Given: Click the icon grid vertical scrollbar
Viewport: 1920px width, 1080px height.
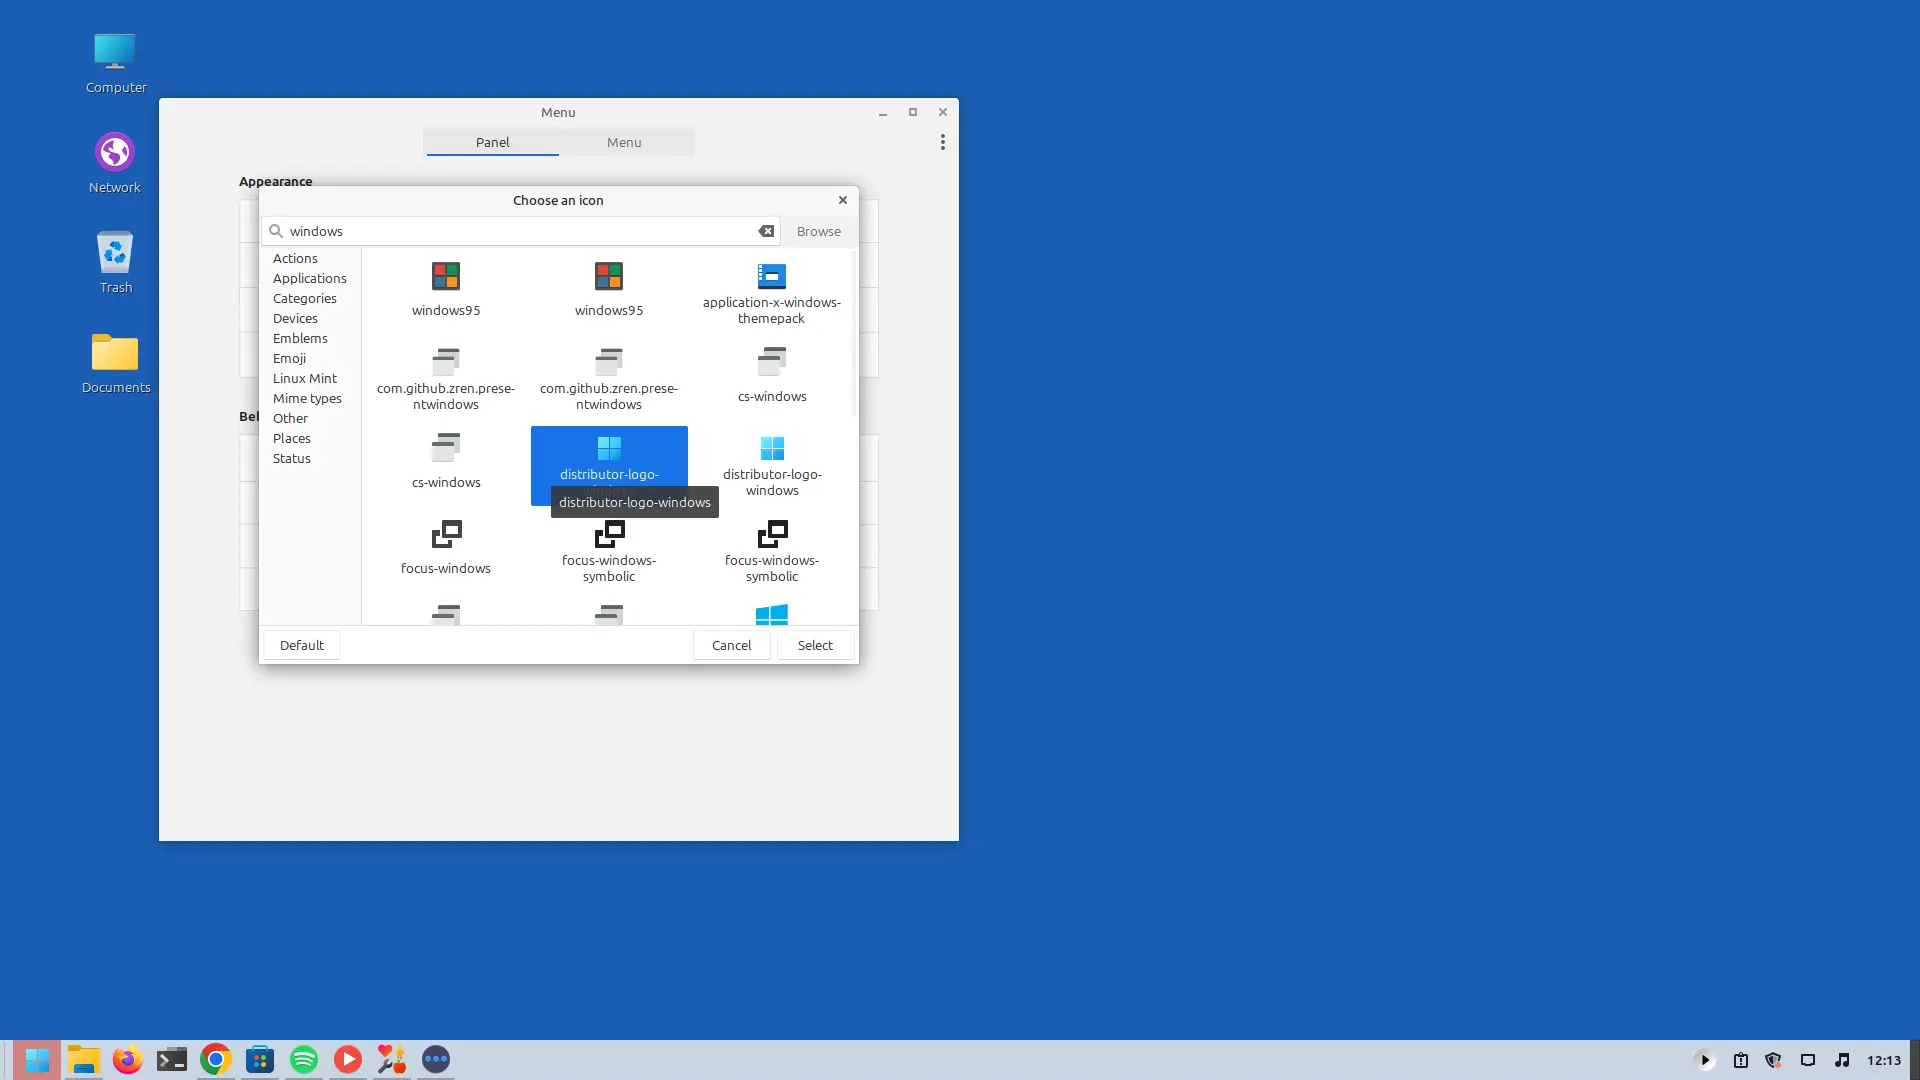Looking at the screenshot, I should click(x=854, y=335).
